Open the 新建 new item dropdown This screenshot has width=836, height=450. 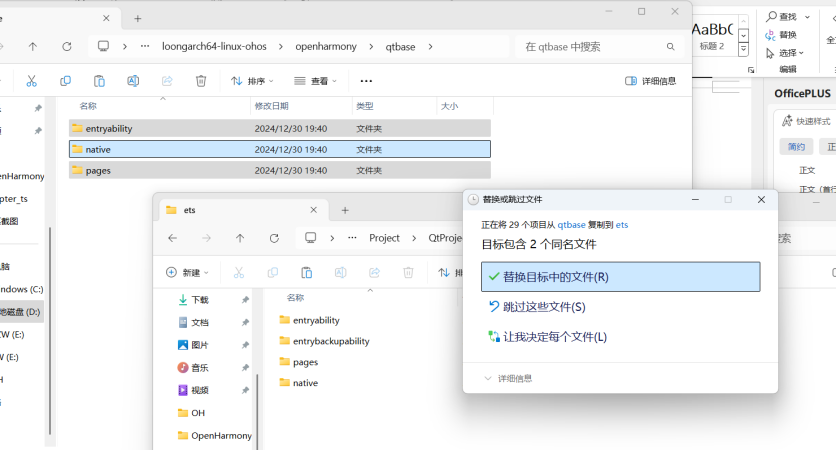[x=188, y=272]
